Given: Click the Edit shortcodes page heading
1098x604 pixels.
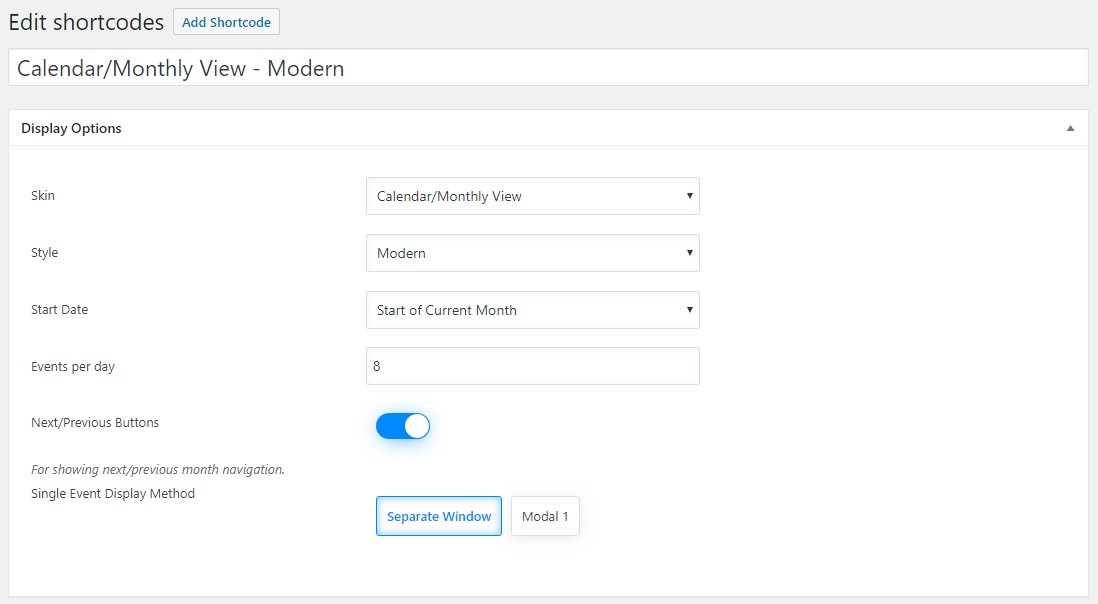Looking at the screenshot, I should (x=86, y=21).
